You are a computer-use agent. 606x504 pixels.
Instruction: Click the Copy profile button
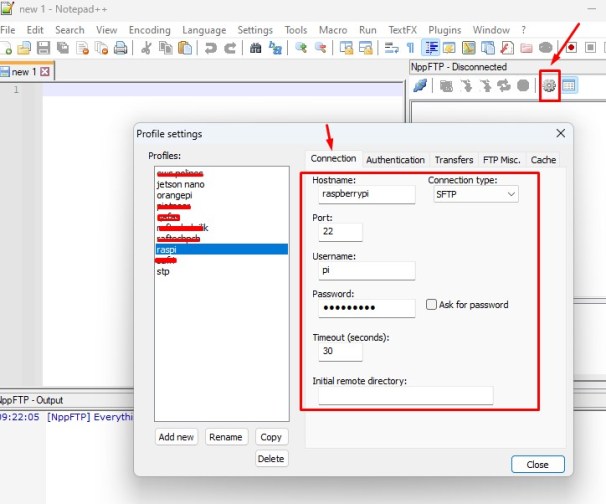(x=271, y=437)
